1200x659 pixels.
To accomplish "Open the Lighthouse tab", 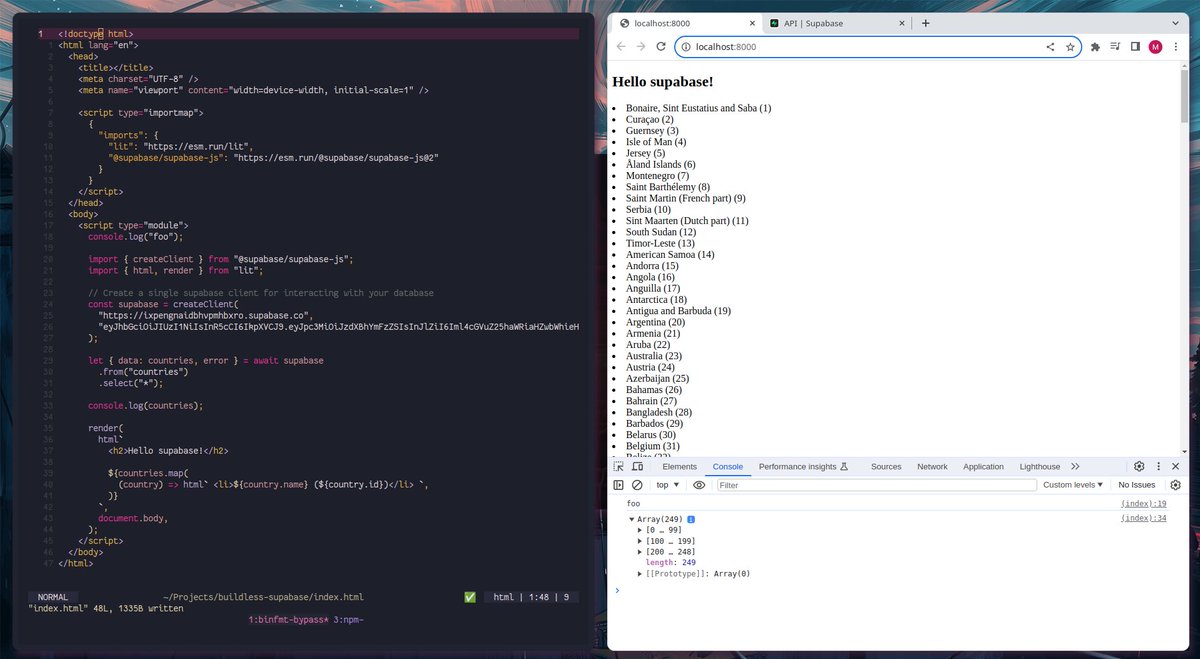I will [x=1040, y=467].
